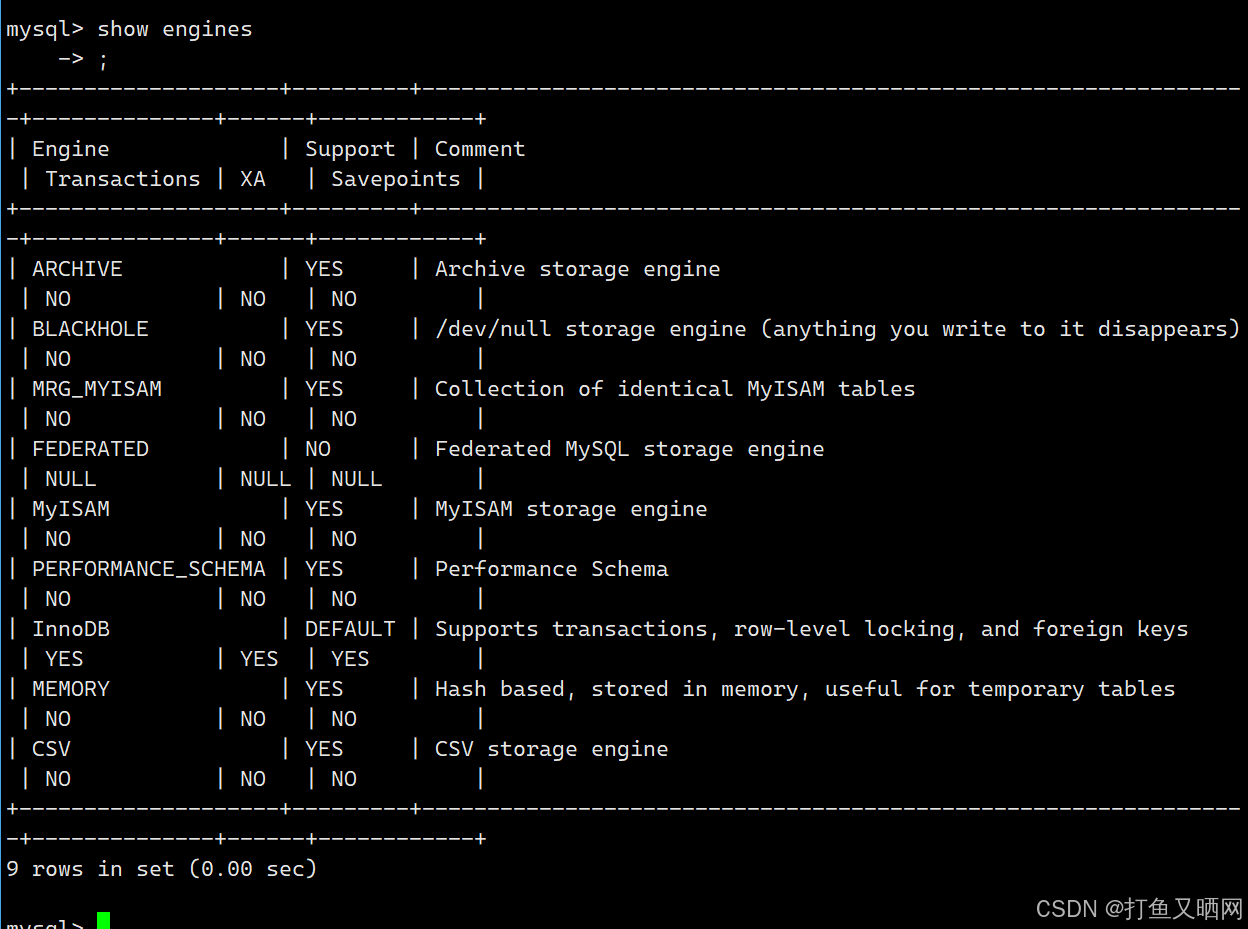
Task: Click the green cursor at the mysql prompt
Action: [x=103, y=921]
